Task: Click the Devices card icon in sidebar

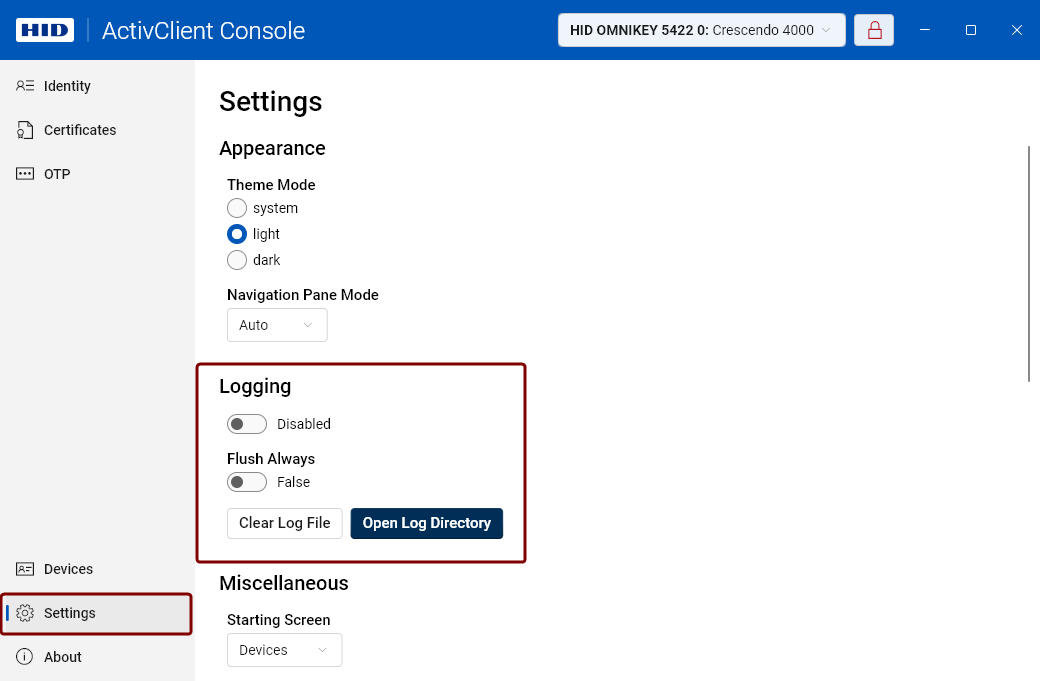Action: tap(25, 569)
